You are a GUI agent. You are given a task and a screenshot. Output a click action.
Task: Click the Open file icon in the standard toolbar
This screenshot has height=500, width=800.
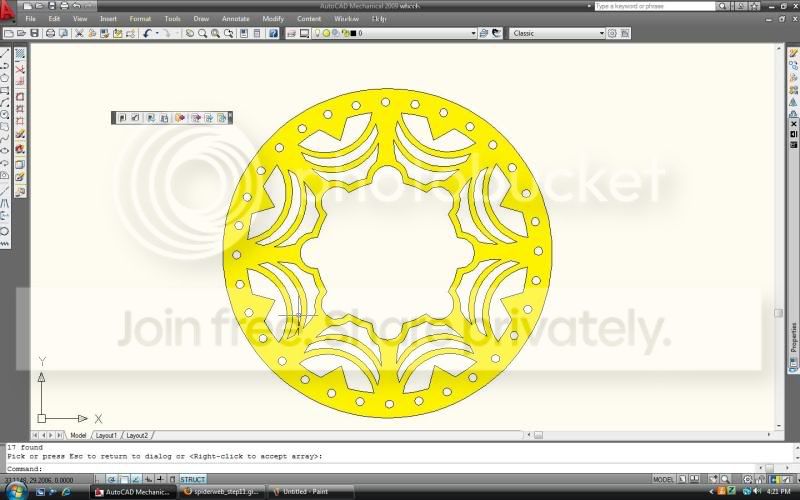(21, 33)
